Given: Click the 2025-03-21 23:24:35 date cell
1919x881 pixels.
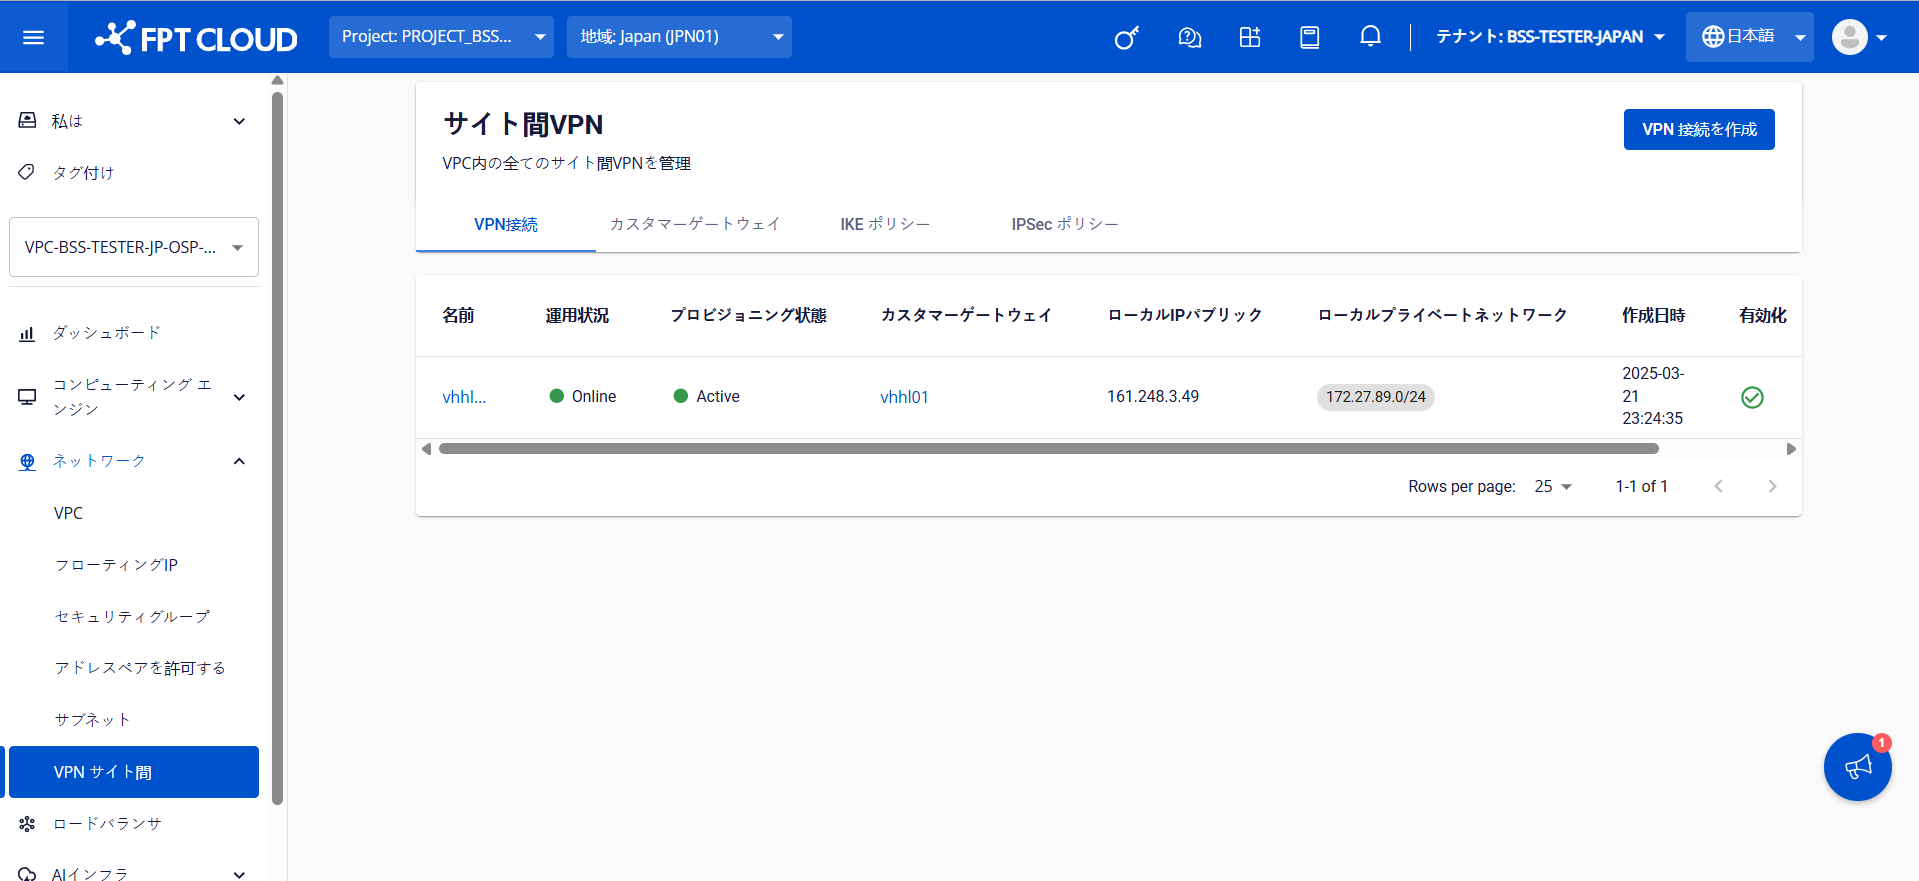Looking at the screenshot, I should (x=1653, y=396).
